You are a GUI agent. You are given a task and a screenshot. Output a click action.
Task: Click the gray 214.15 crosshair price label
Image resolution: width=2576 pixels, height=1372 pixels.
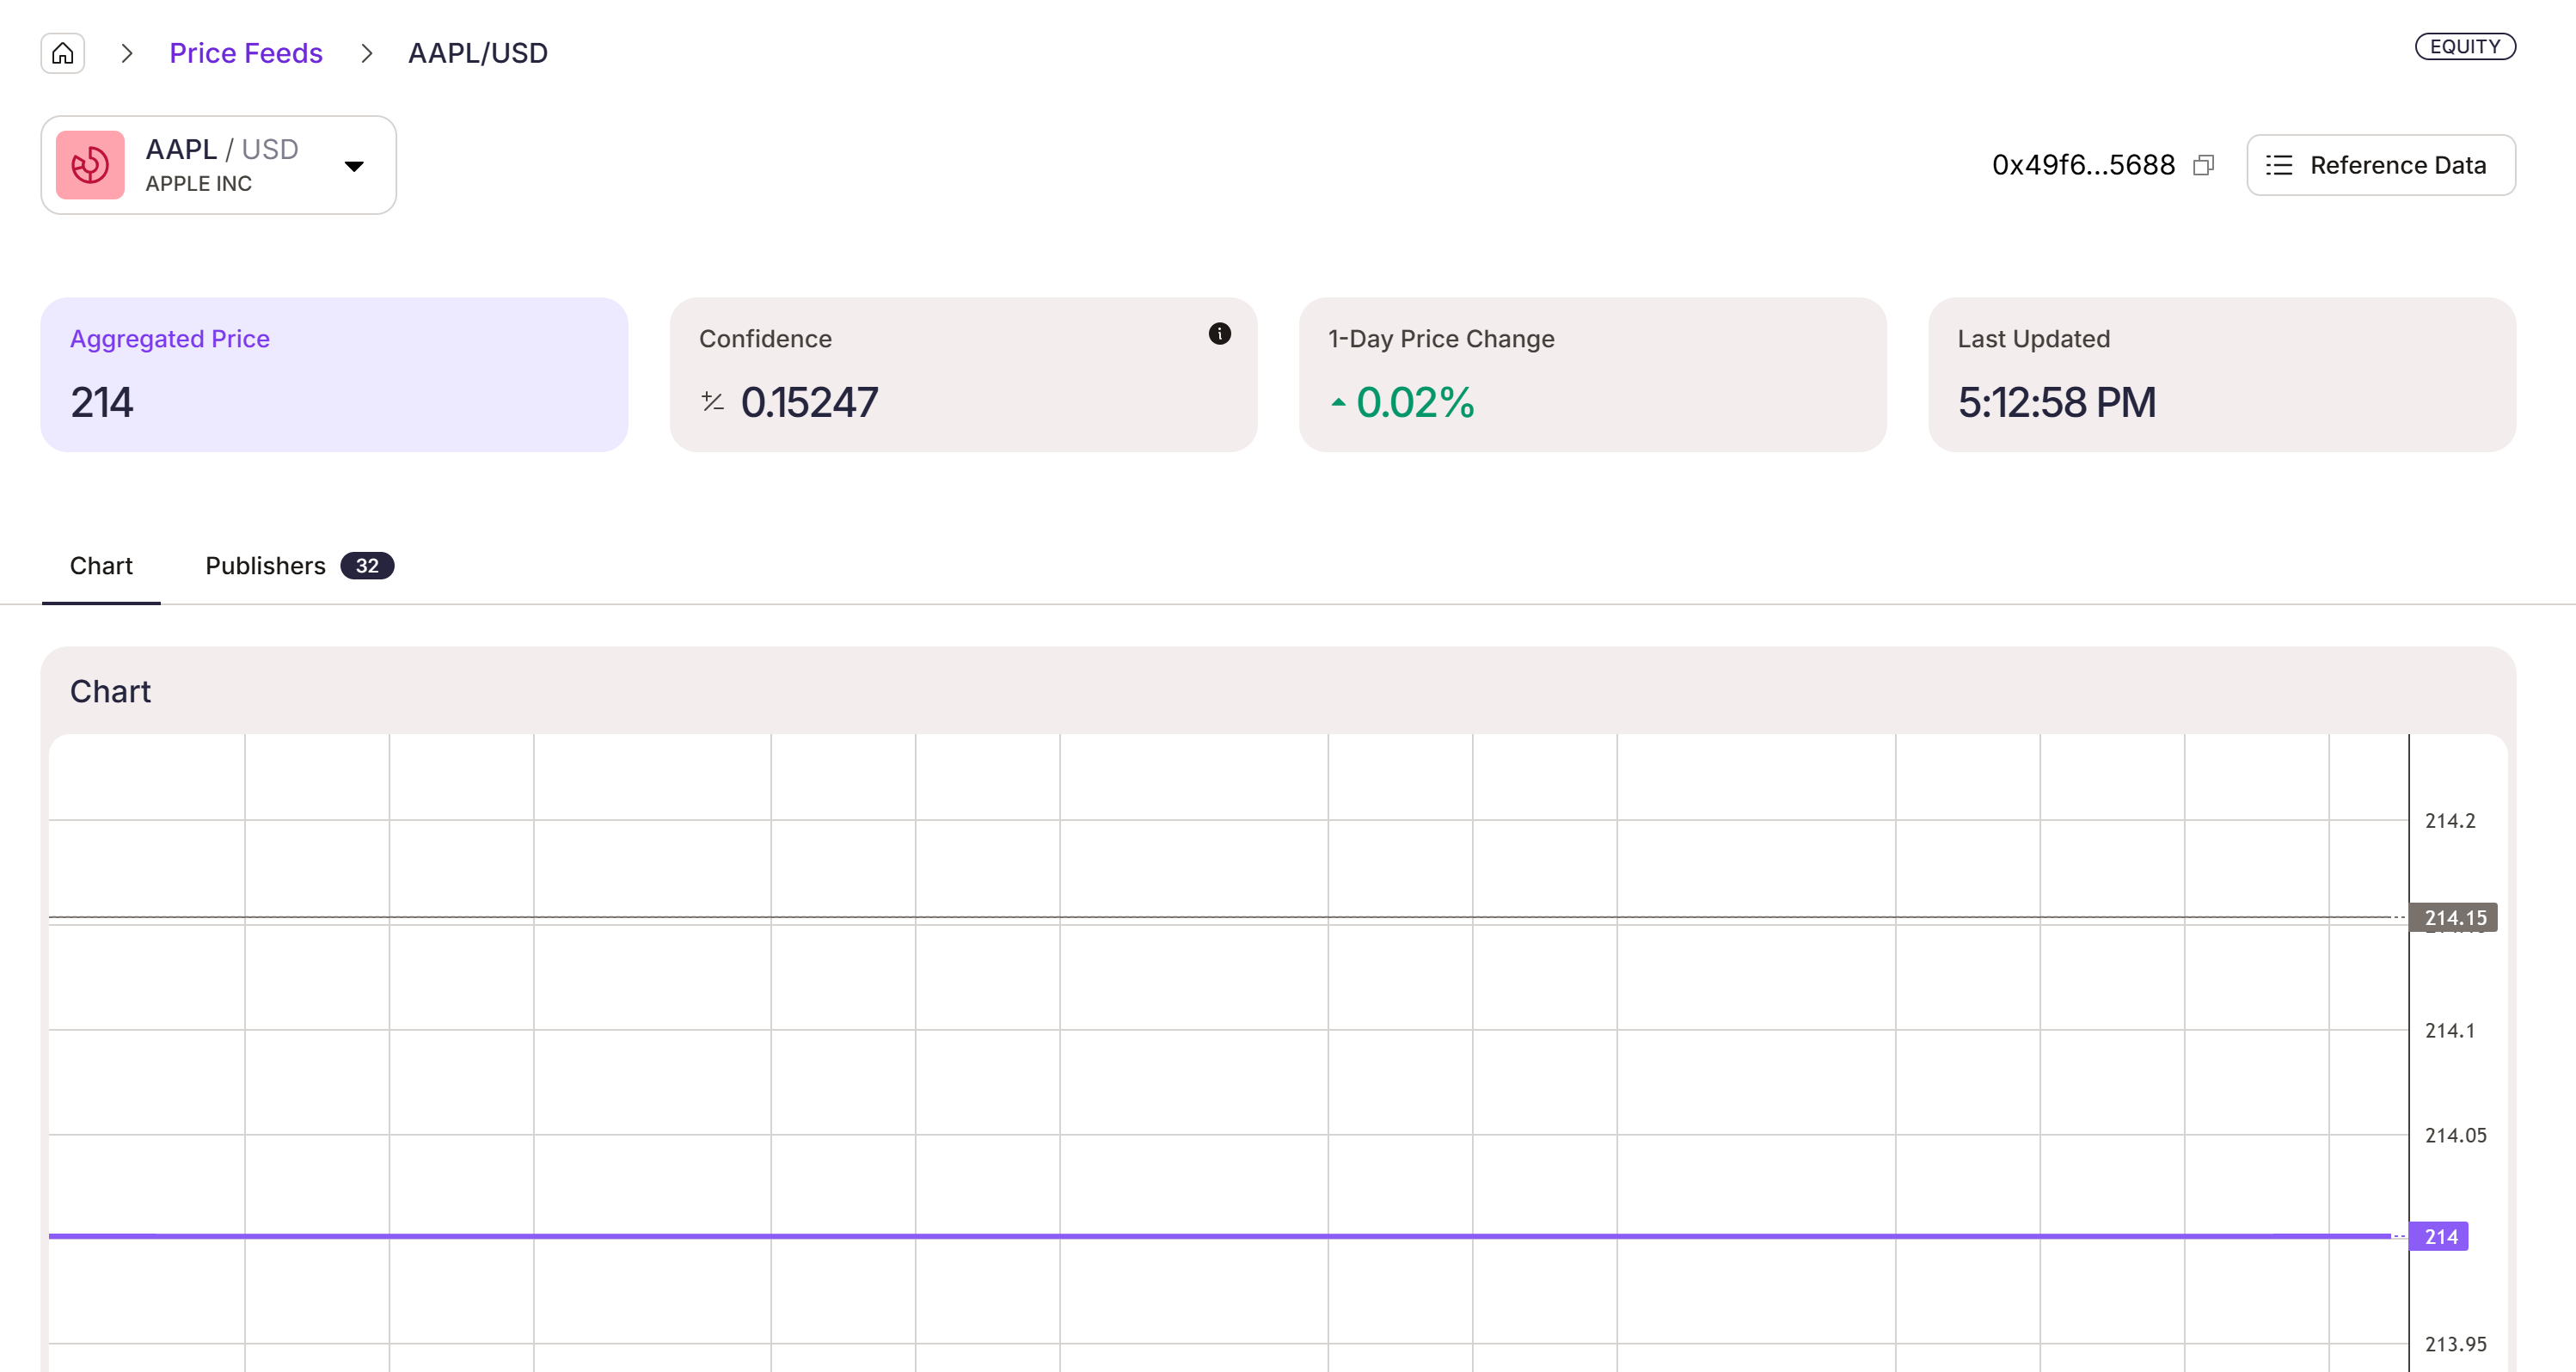(2454, 917)
